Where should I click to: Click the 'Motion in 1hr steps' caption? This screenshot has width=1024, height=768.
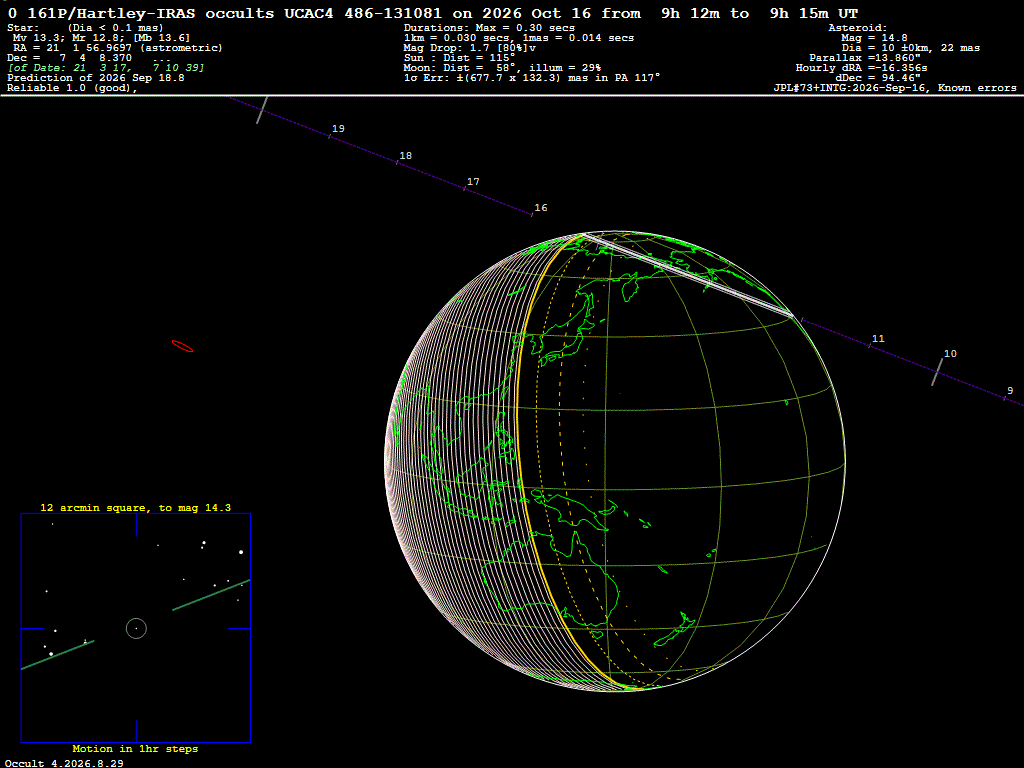tap(135, 748)
